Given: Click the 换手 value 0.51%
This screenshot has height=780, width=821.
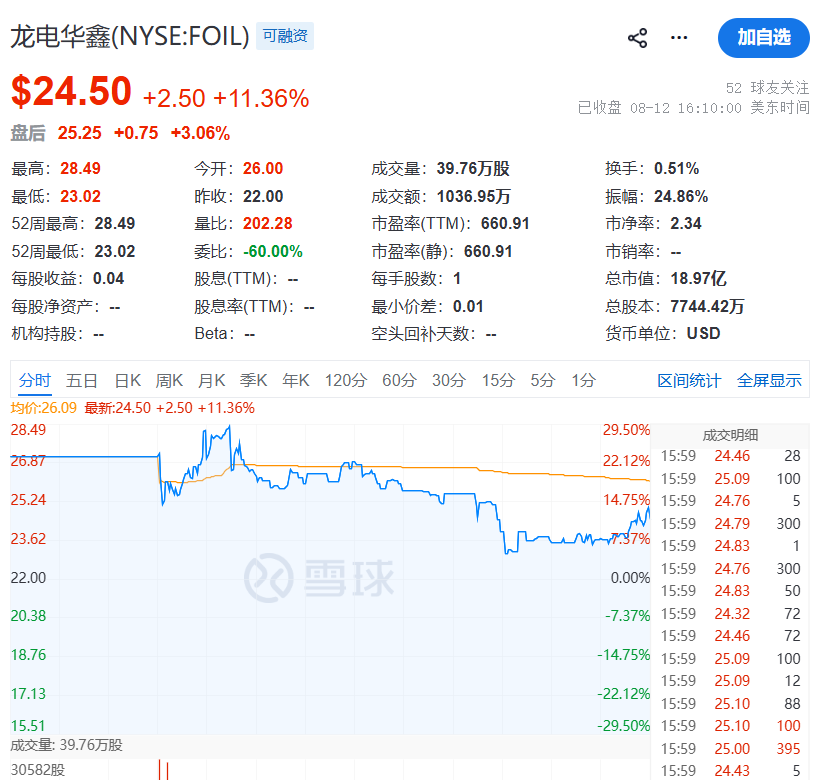Looking at the screenshot, I should 676,169.
